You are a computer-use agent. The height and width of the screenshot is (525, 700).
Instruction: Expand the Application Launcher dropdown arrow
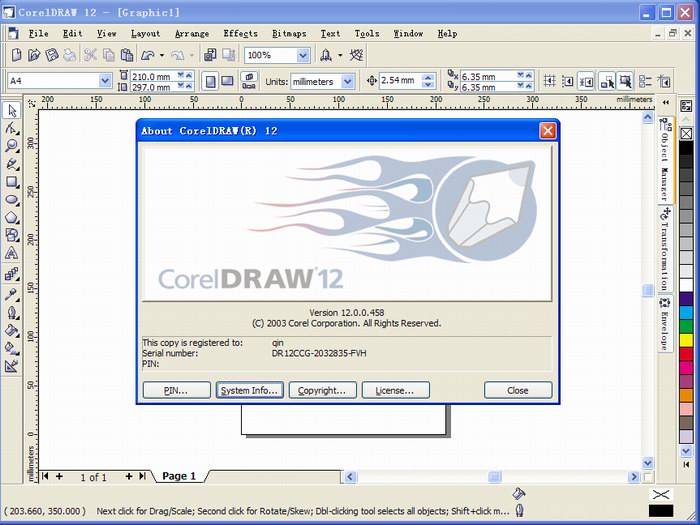pos(340,55)
